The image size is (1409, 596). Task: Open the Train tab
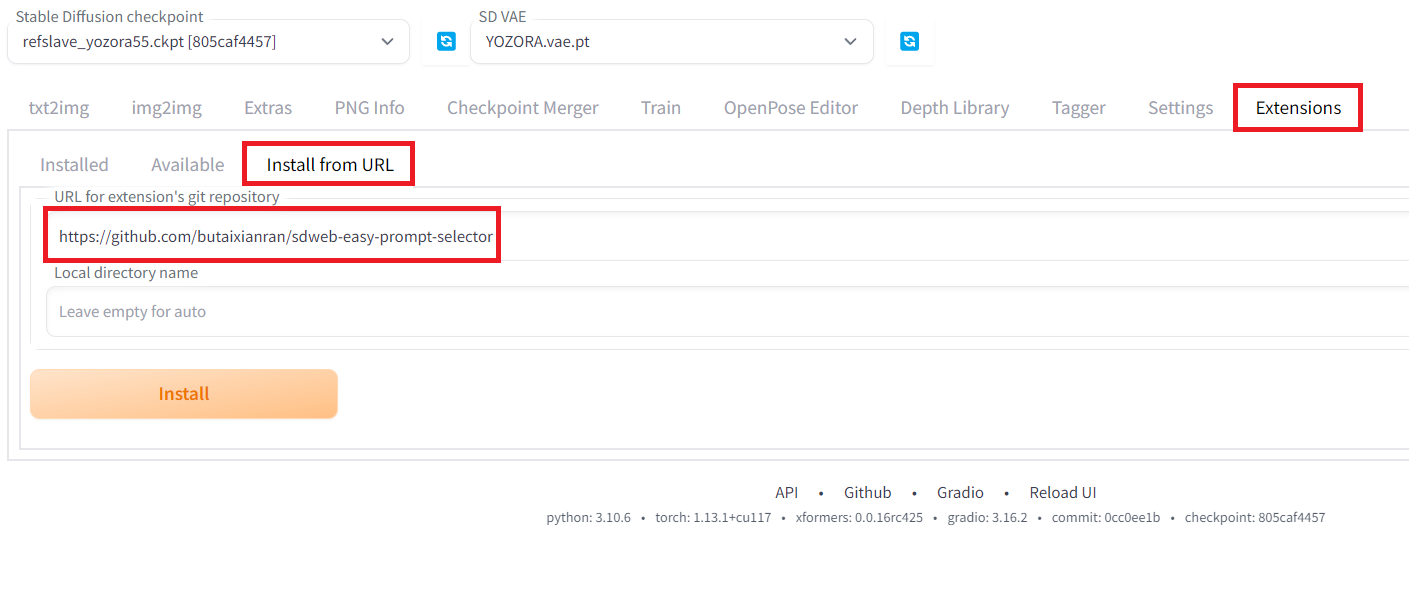[x=661, y=108]
